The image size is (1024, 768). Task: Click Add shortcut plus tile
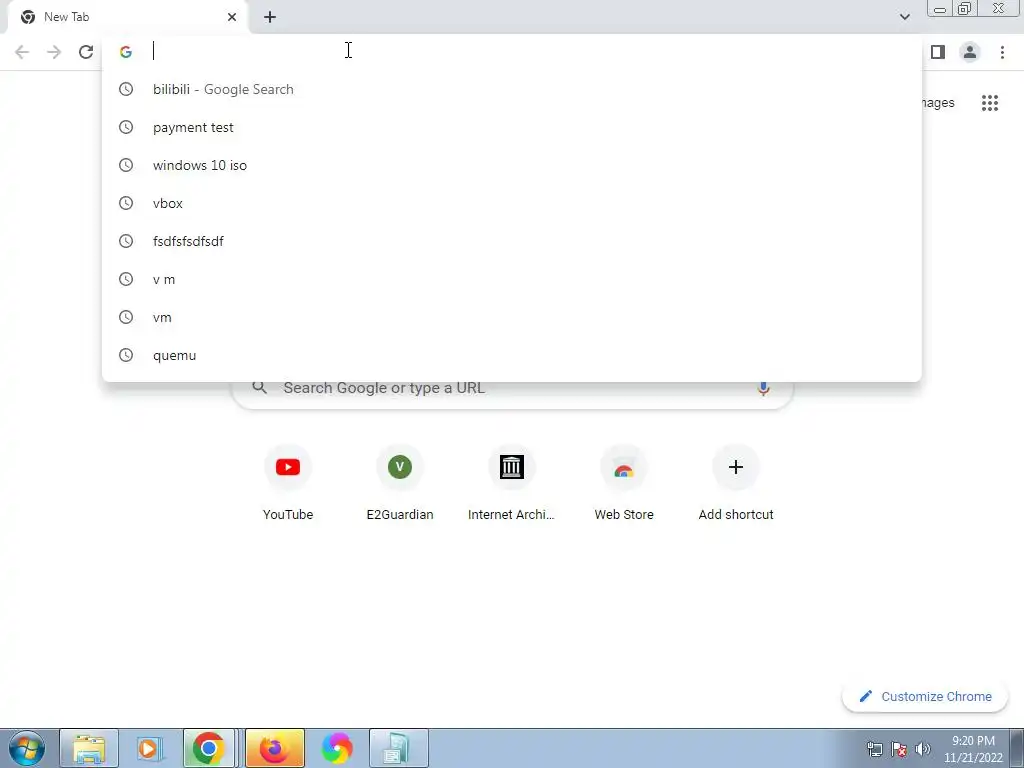[736, 483]
